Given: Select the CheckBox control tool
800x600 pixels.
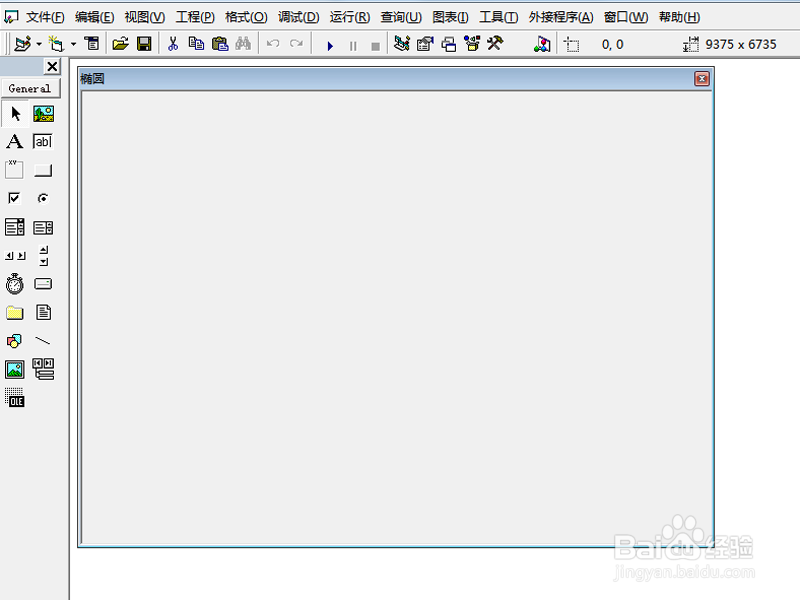Looking at the screenshot, I should pos(14,198).
